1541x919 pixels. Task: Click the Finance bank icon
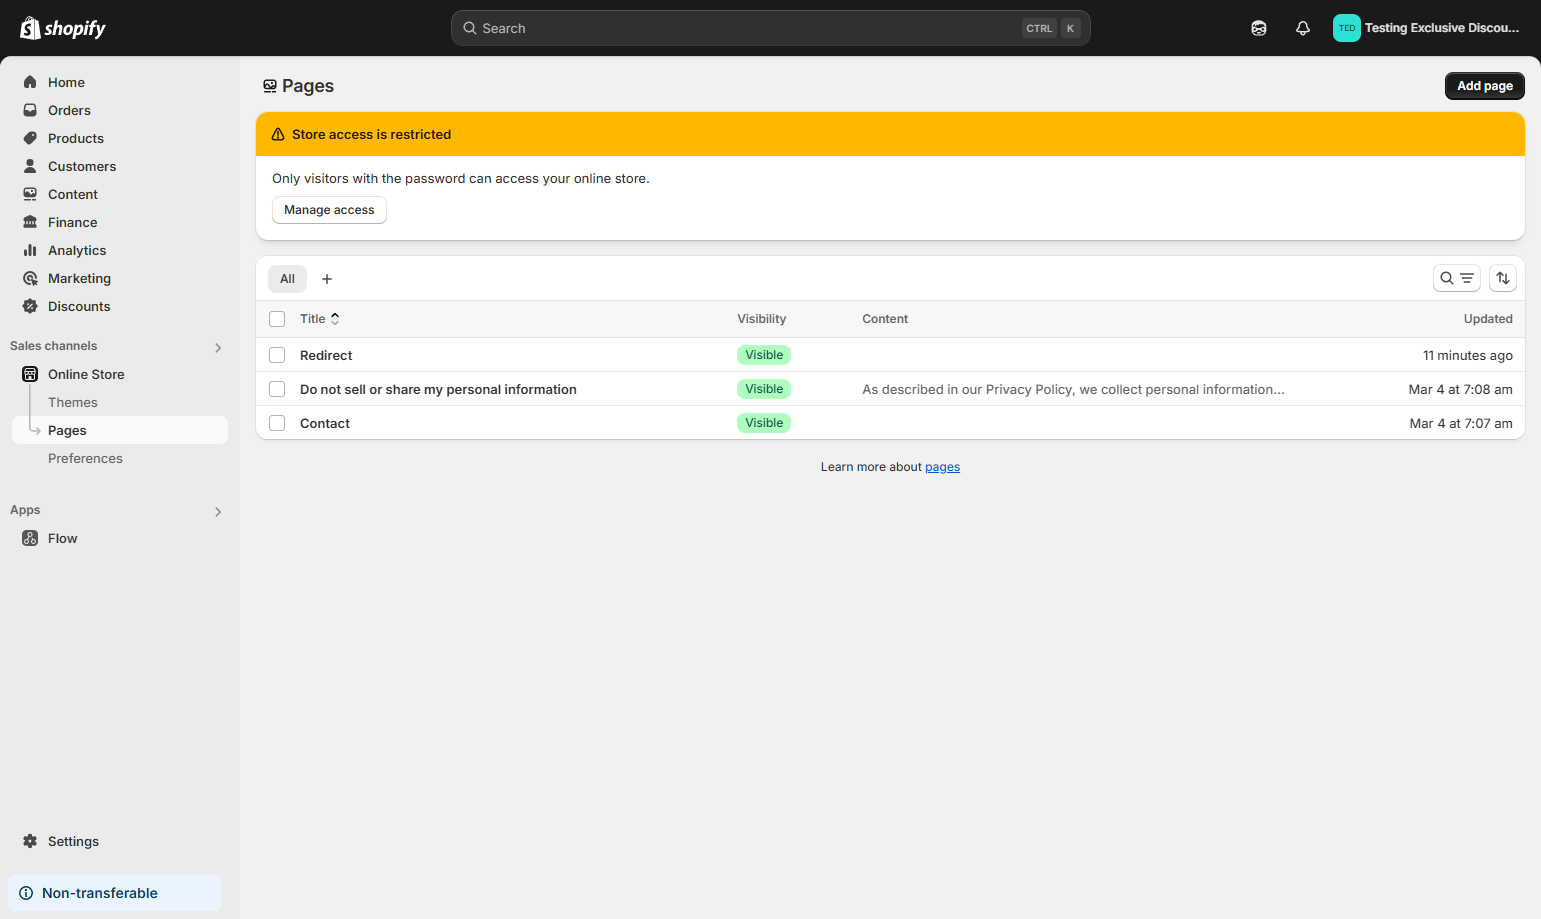pyautogui.click(x=30, y=222)
